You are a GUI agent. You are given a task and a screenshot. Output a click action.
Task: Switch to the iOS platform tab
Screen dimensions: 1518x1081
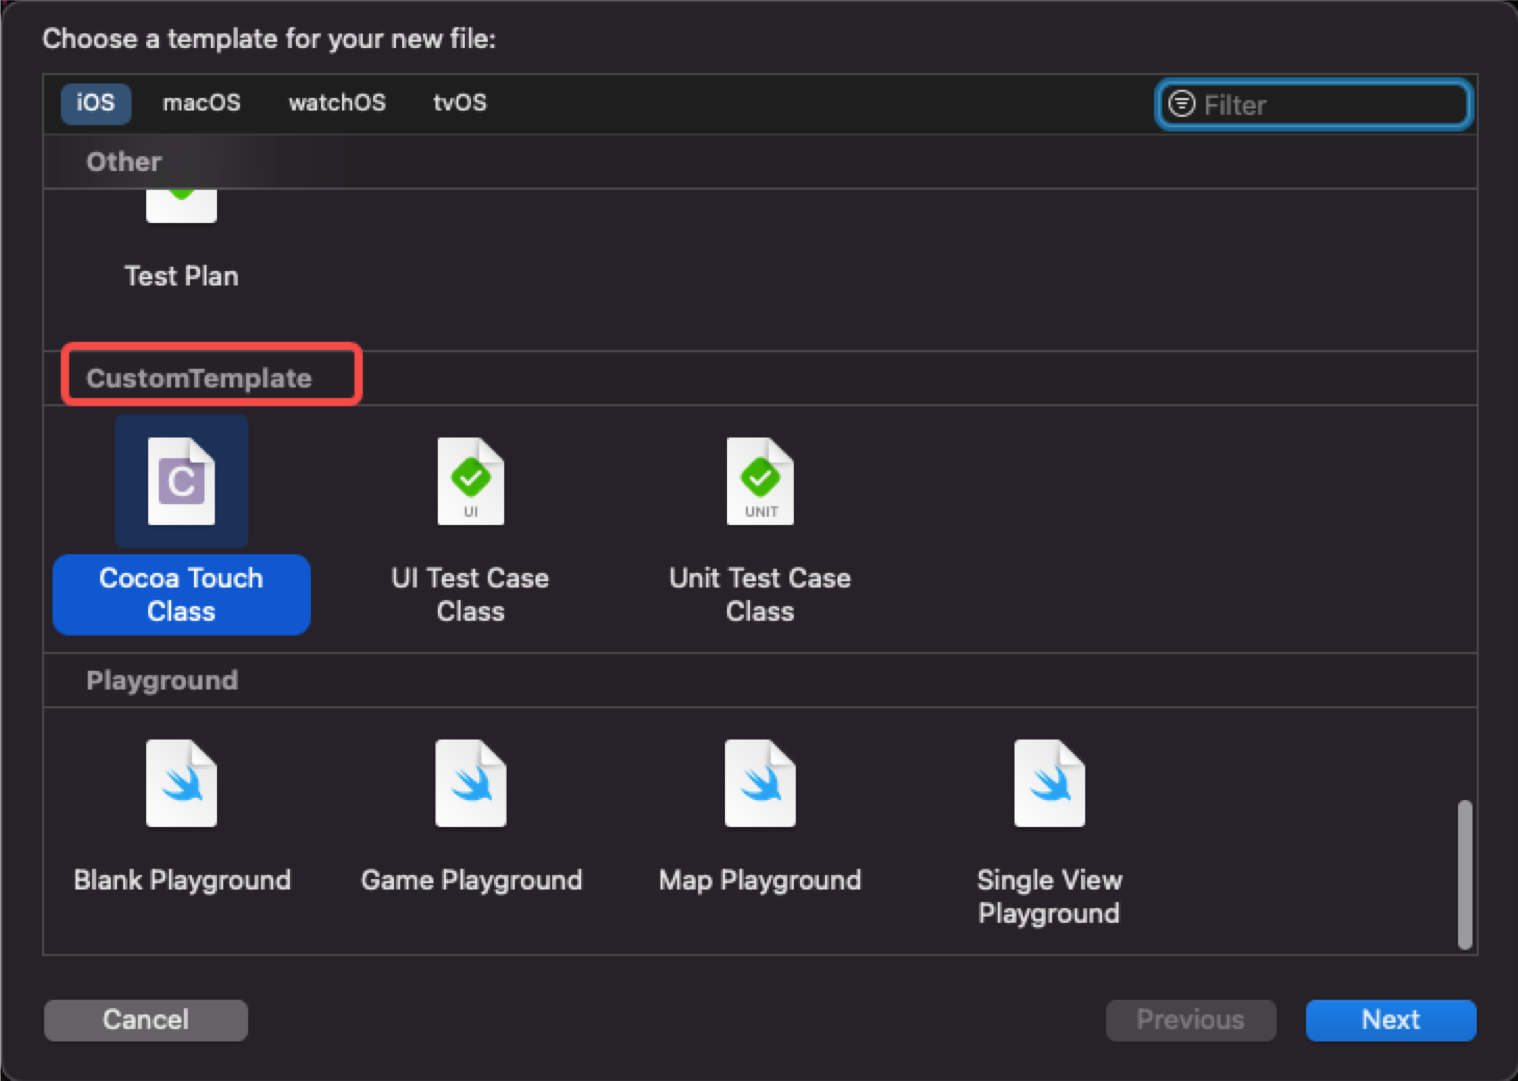point(96,103)
